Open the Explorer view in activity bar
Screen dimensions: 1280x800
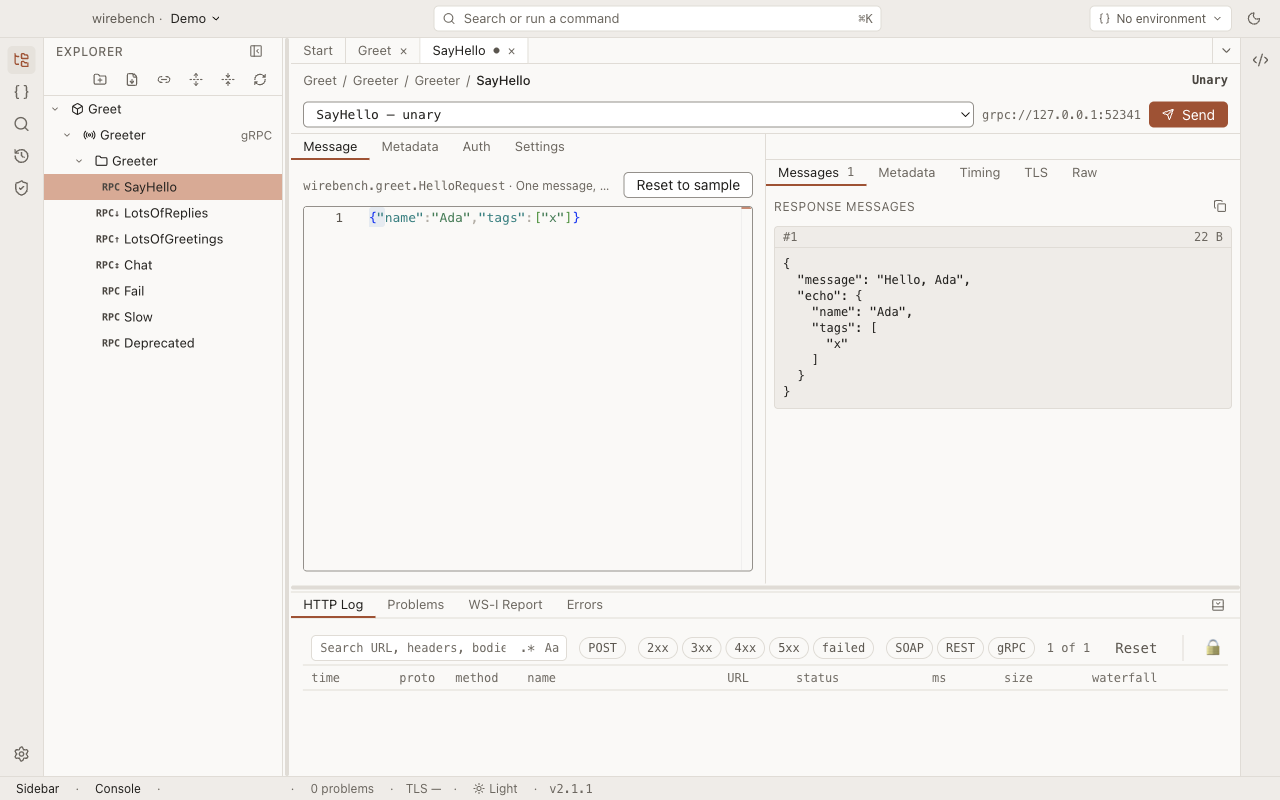coord(21,60)
